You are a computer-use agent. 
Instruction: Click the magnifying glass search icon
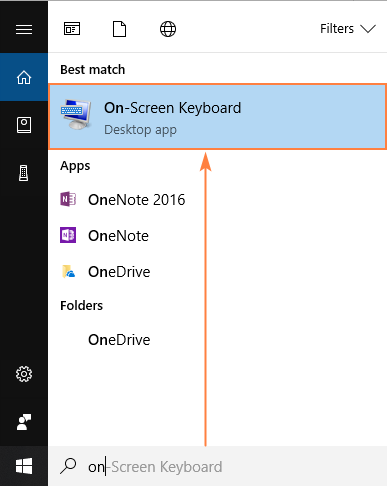tap(68, 466)
